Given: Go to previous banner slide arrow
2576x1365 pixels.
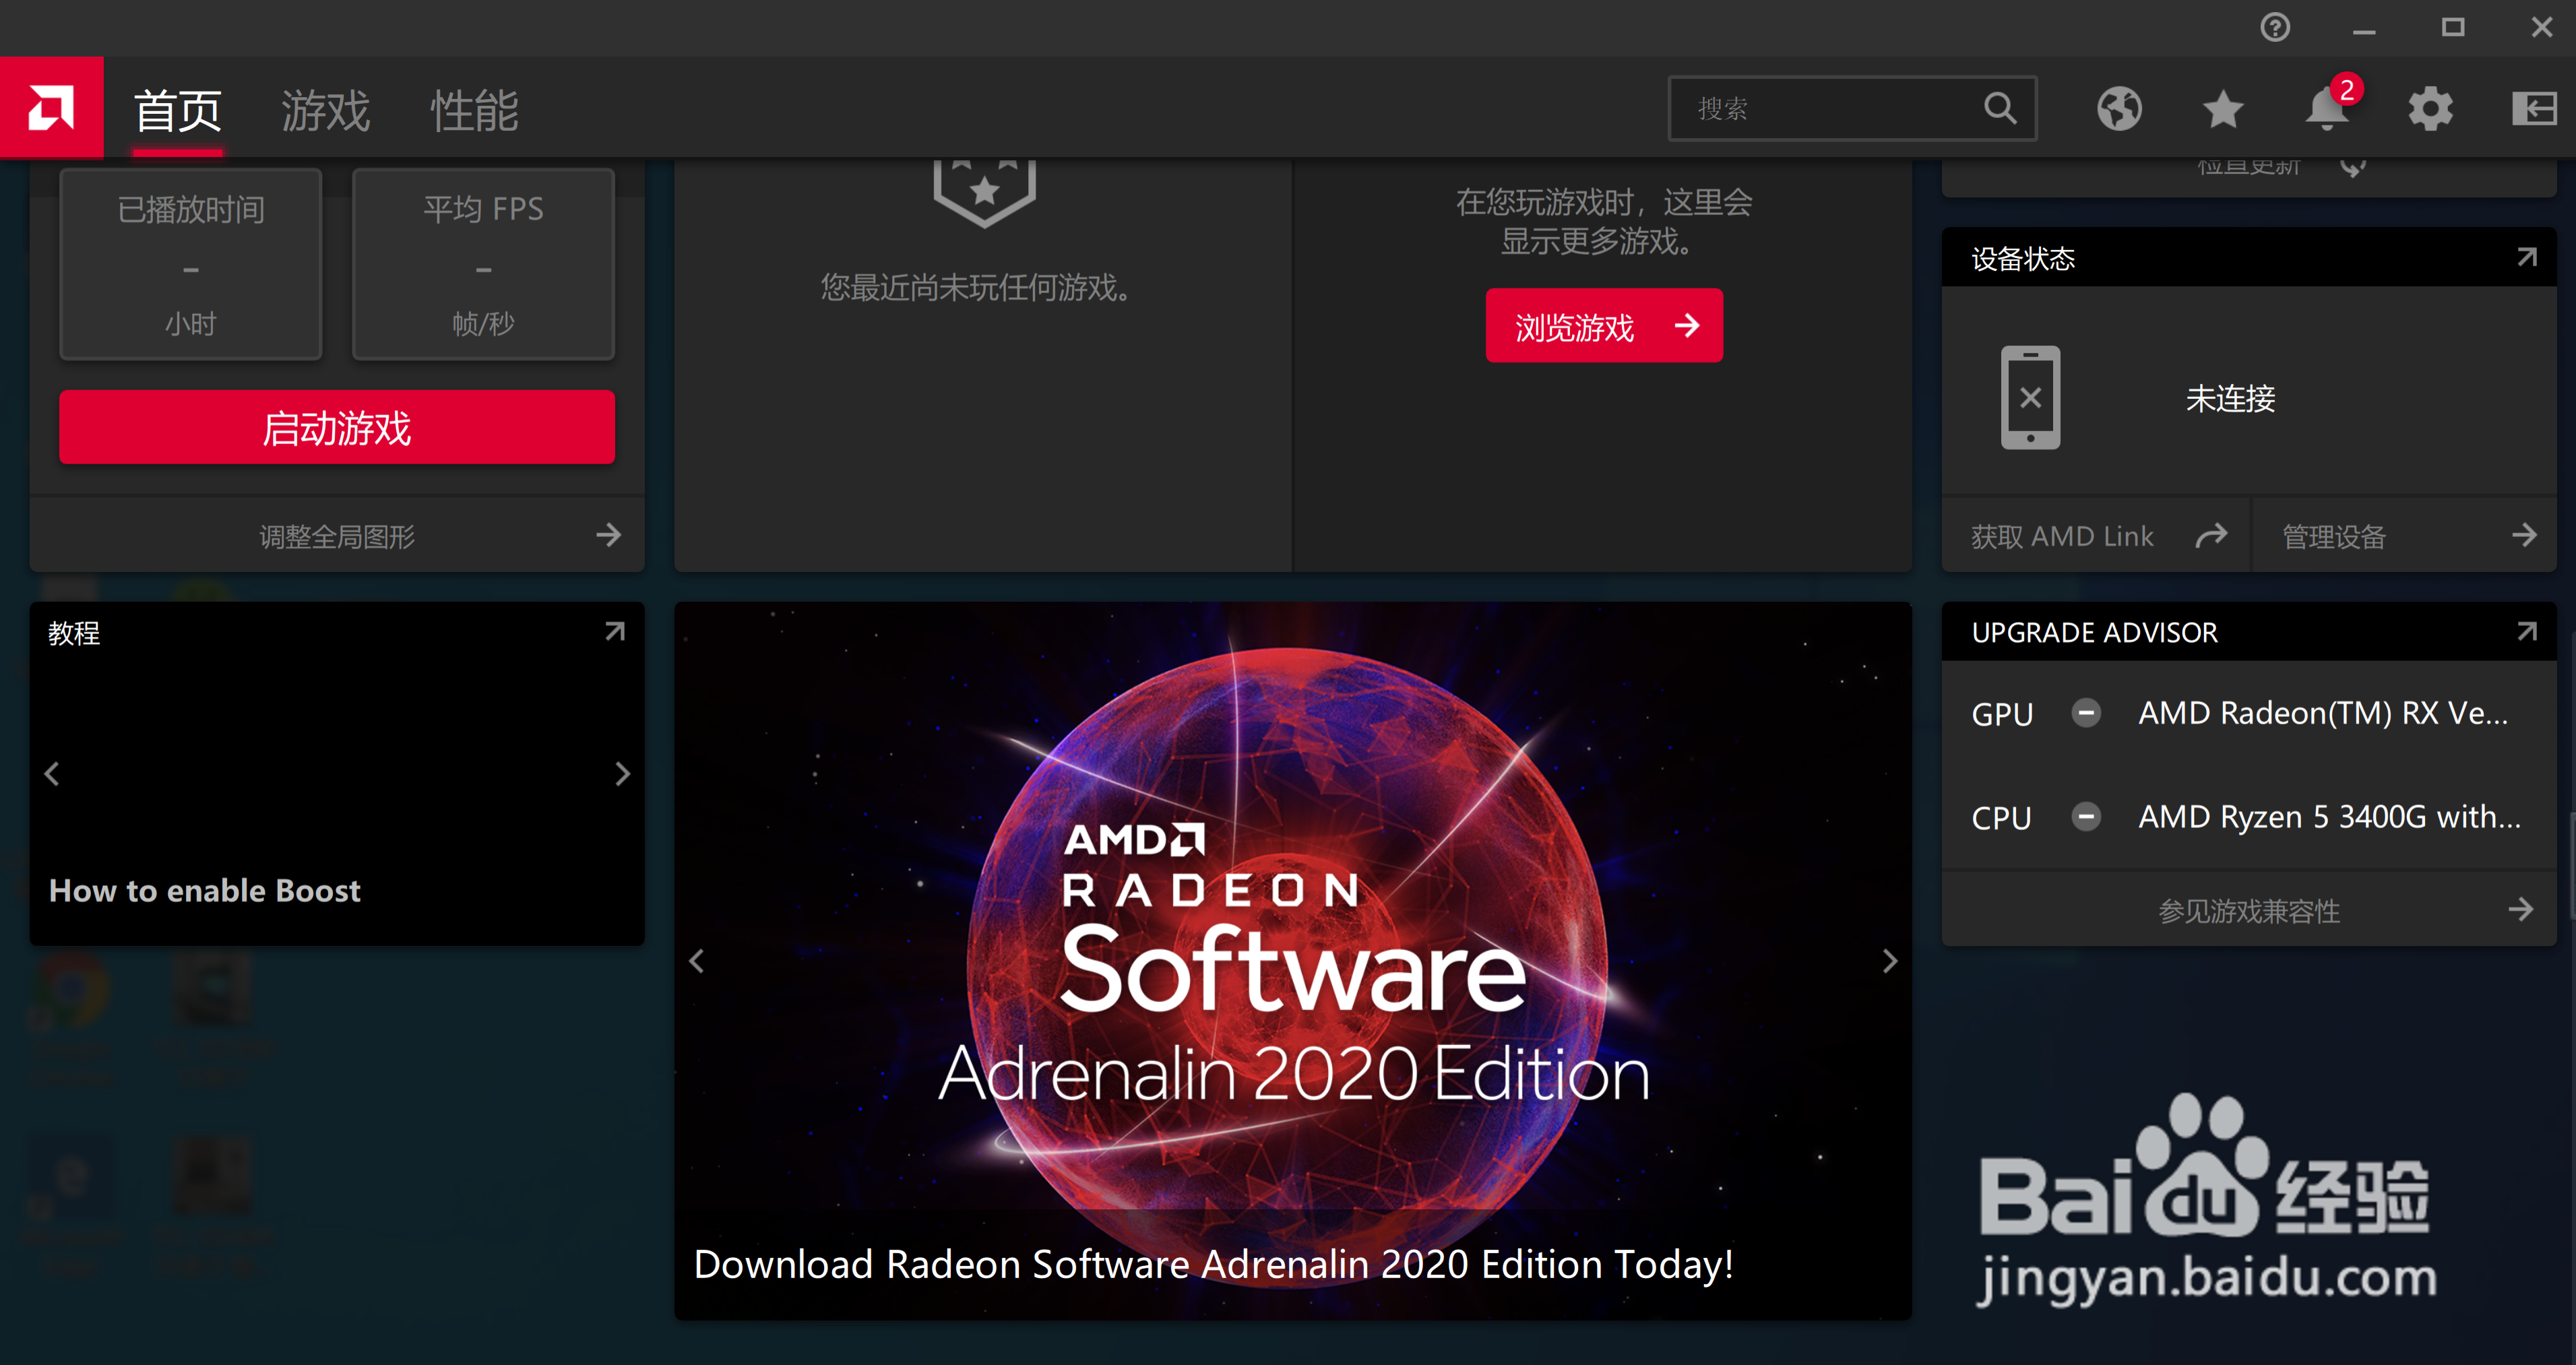Looking at the screenshot, I should tap(697, 961).
